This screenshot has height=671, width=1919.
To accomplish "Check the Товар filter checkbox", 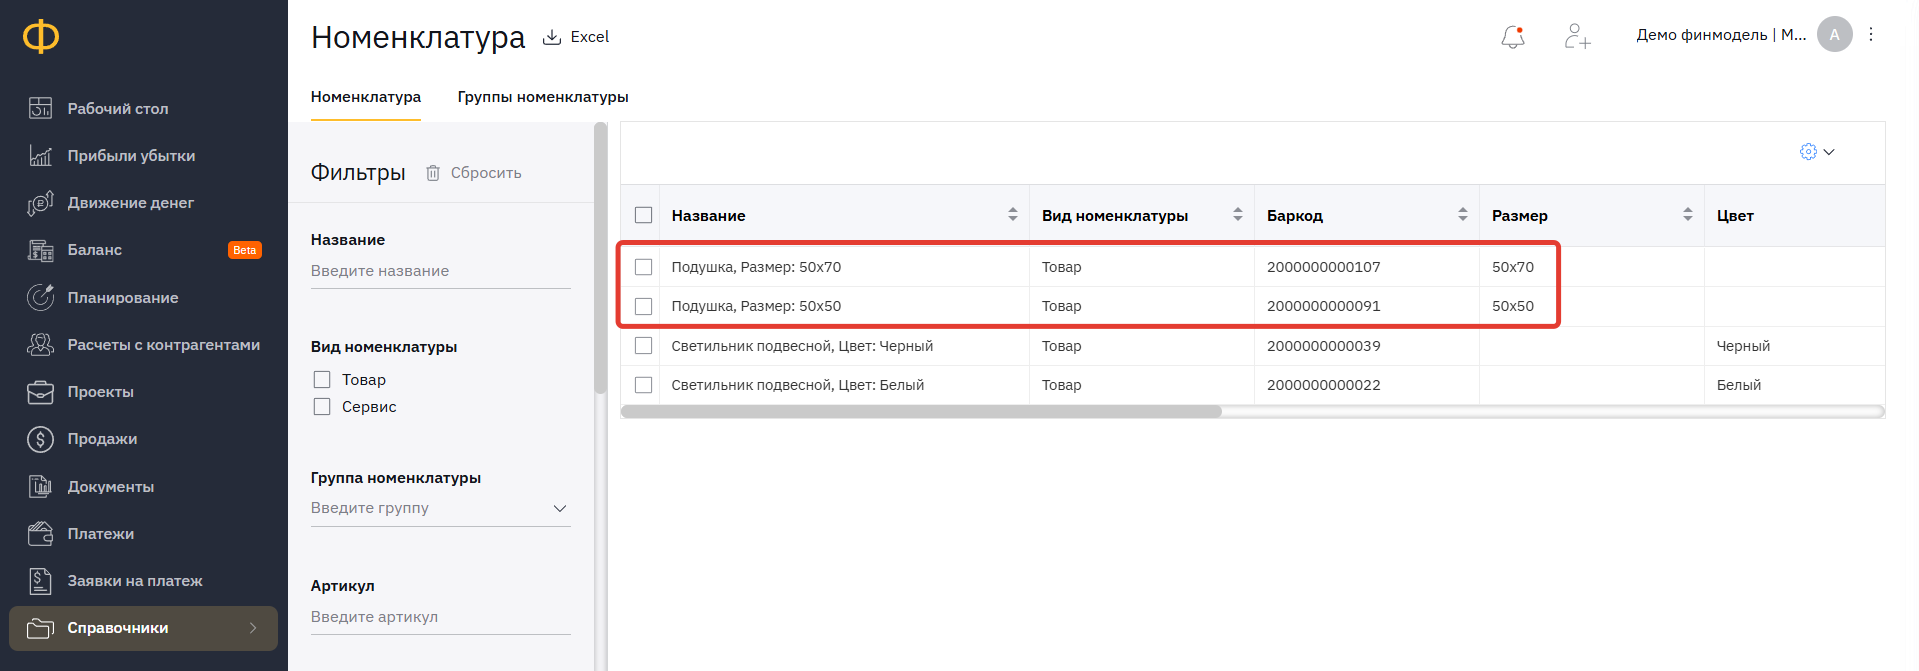I will point(322,380).
